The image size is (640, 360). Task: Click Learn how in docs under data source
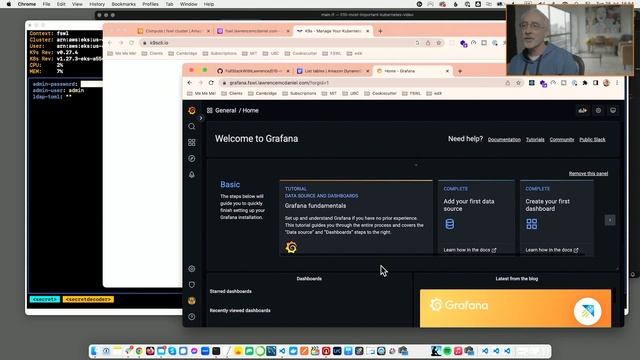click(x=470, y=250)
